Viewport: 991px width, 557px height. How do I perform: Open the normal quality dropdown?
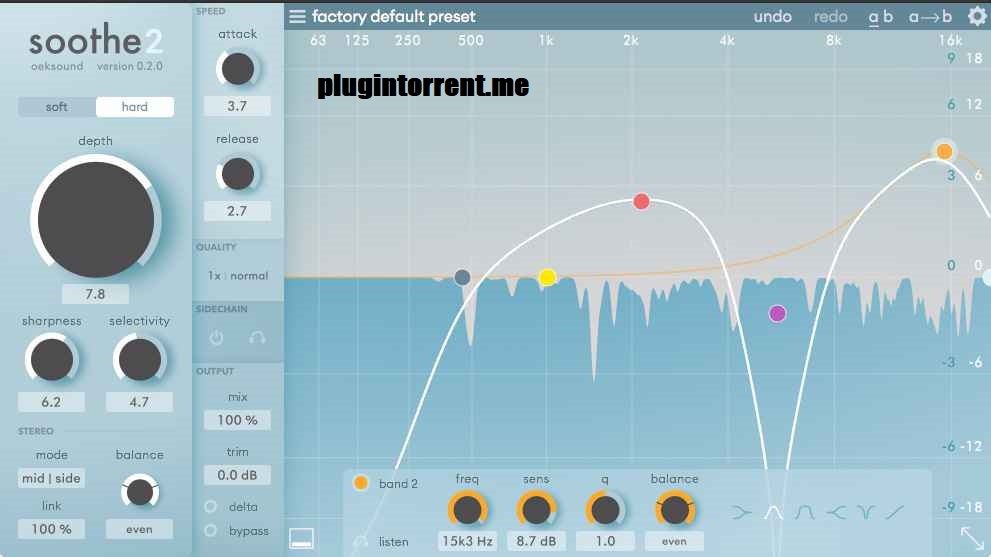click(249, 276)
